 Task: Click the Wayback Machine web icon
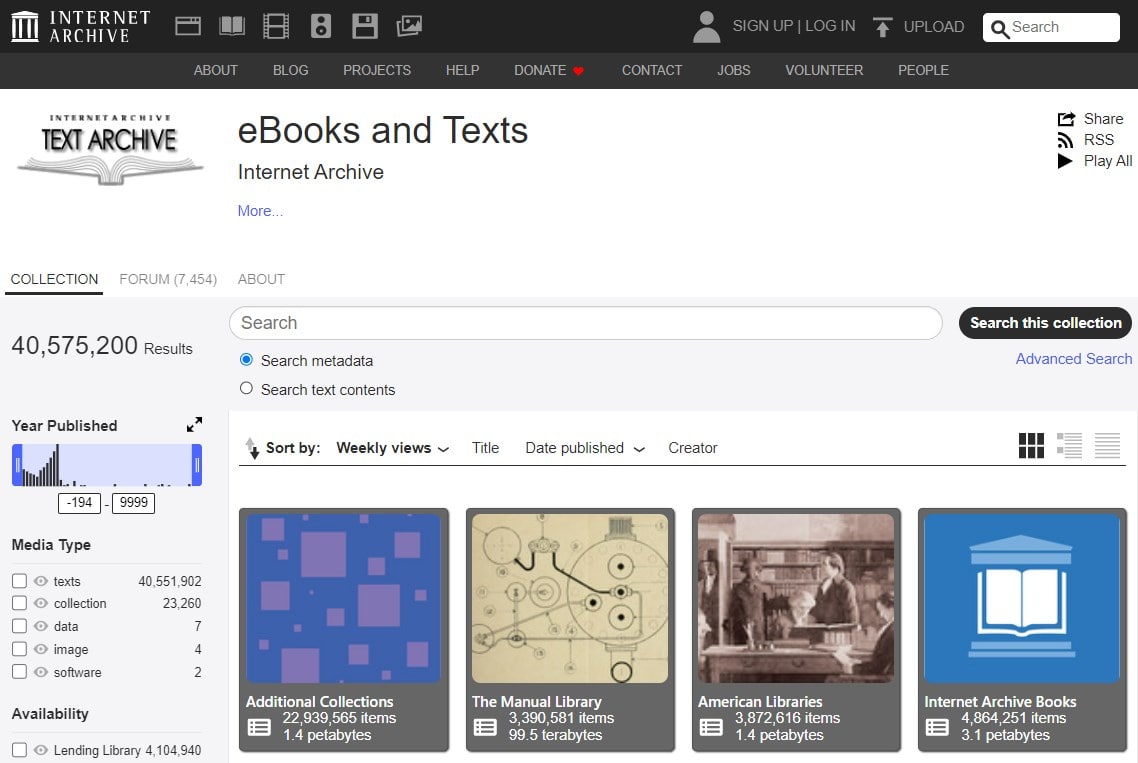pos(188,26)
